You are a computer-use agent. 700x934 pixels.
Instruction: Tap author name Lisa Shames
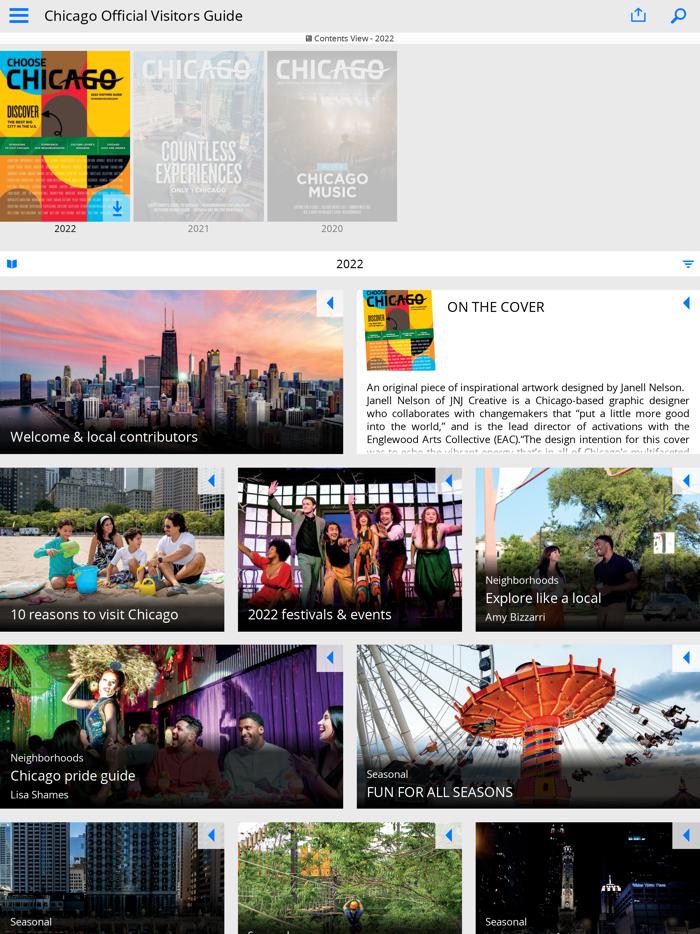pyautogui.click(x=39, y=795)
